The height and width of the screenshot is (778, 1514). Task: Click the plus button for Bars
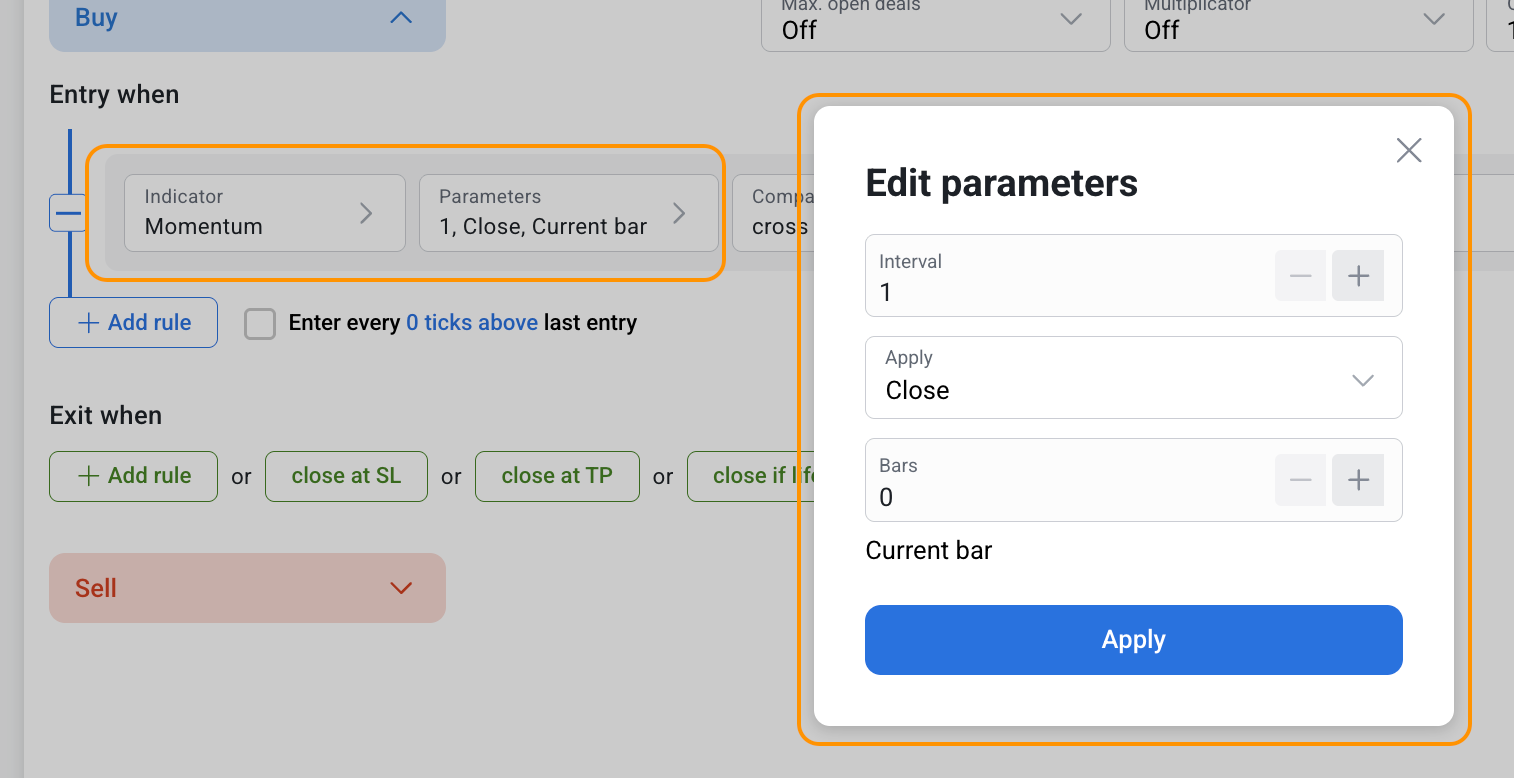(x=1357, y=480)
